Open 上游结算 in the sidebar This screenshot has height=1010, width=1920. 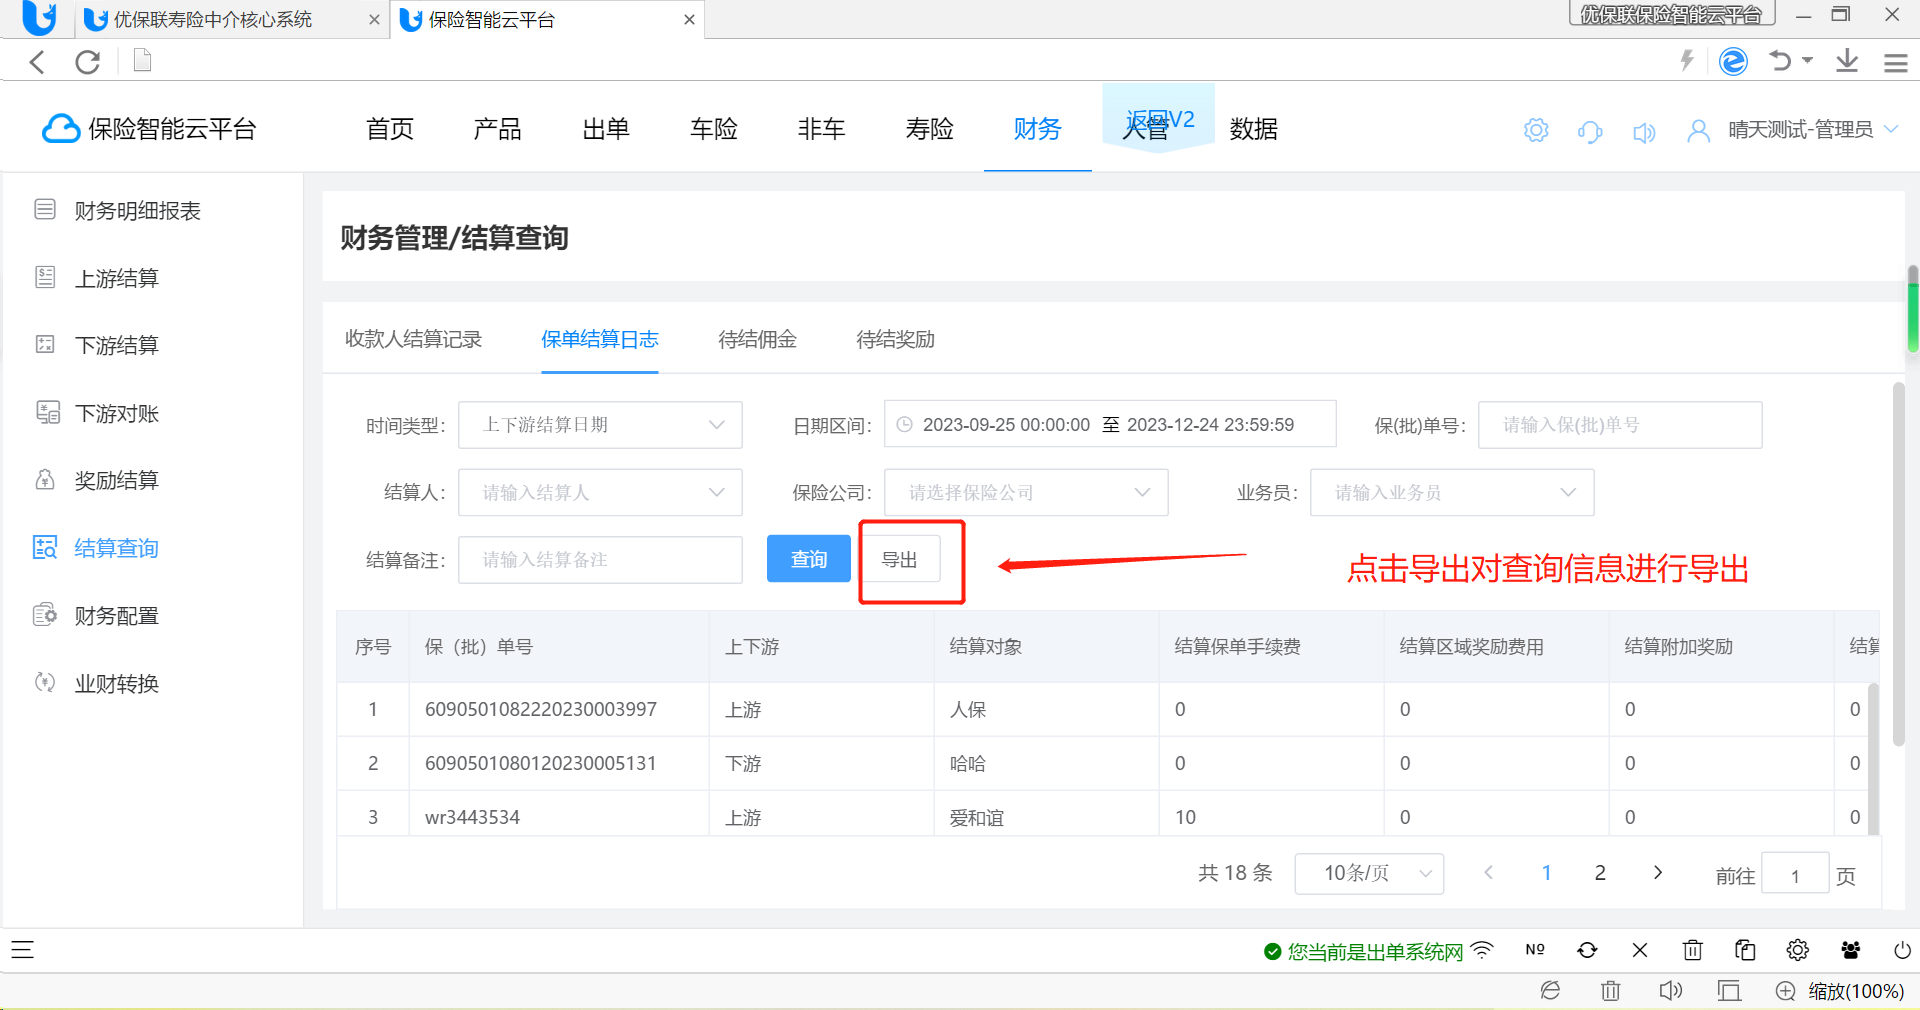pyautogui.click(x=117, y=278)
